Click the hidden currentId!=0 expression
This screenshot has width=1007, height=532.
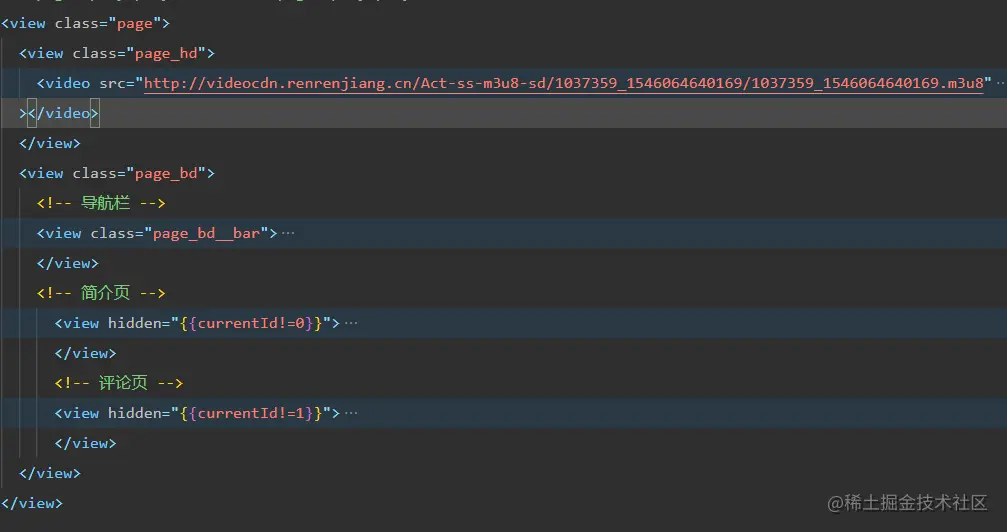250,323
